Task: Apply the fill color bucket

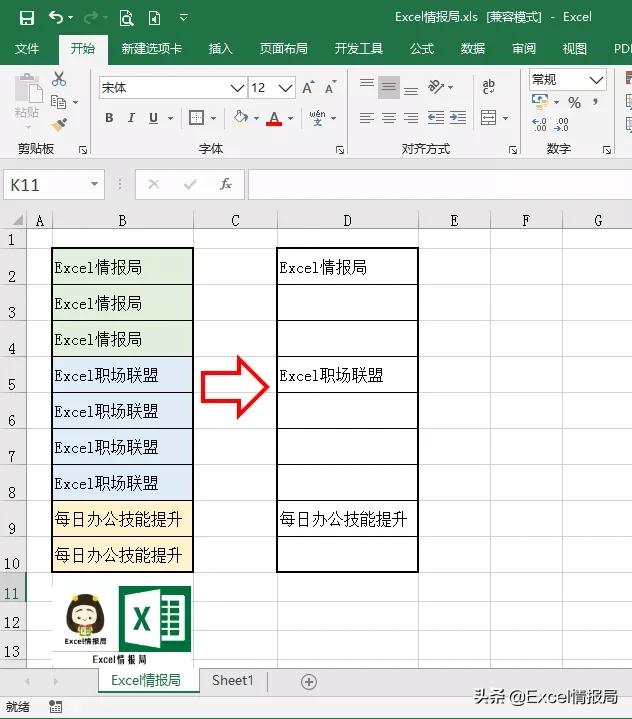Action: (240, 118)
